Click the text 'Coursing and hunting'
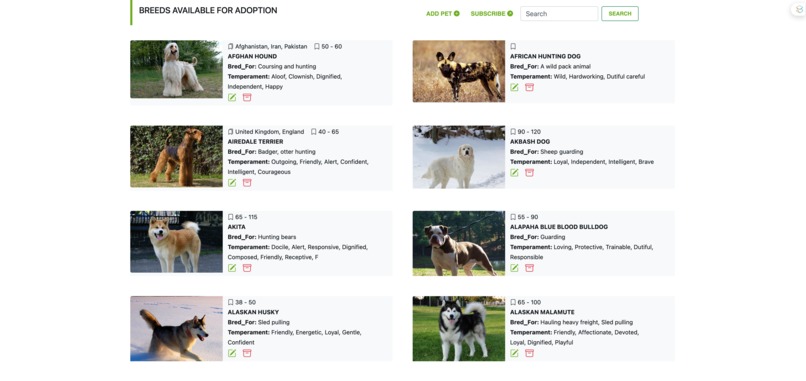This screenshot has width=806, height=381. point(287,66)
